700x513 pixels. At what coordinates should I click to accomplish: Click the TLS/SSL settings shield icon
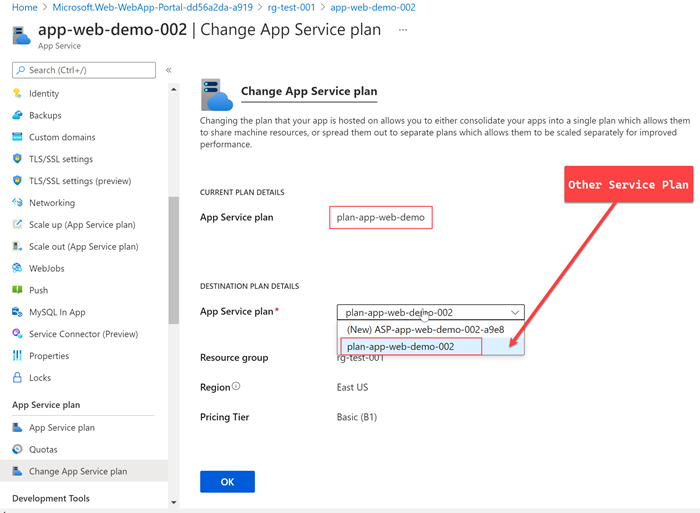17,158
